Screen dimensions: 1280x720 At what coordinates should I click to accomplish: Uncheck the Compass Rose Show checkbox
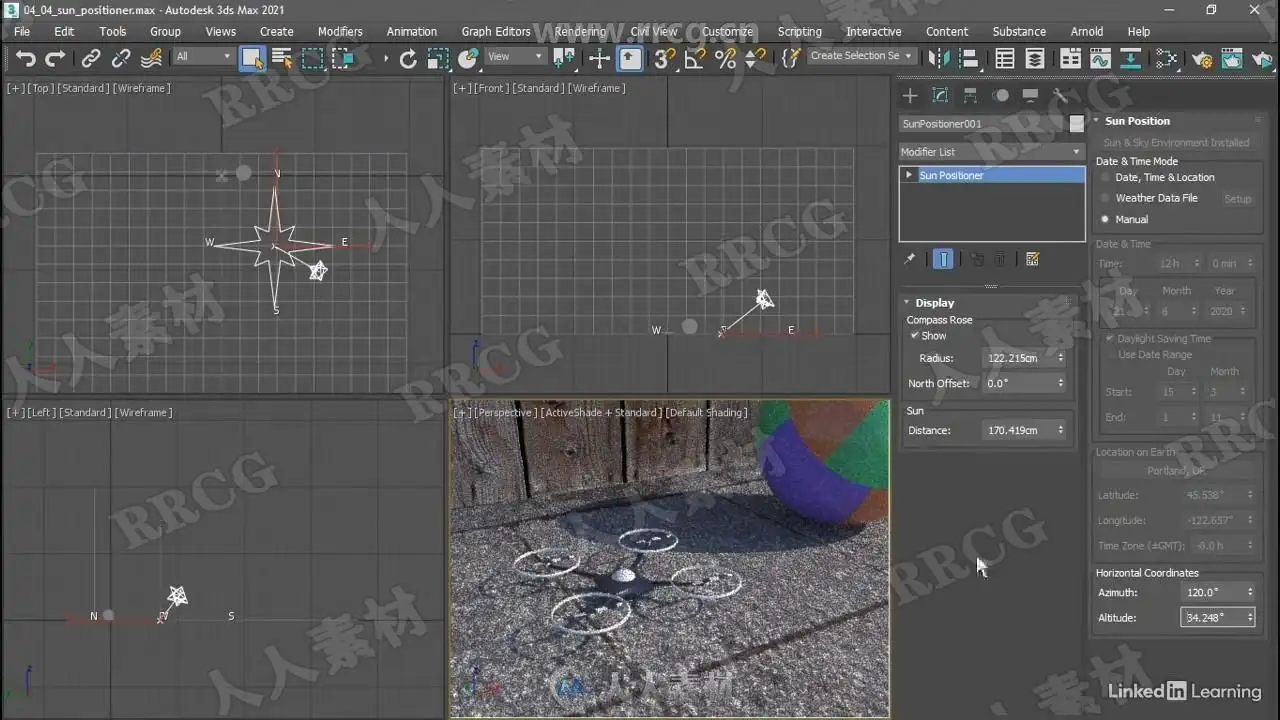[x=915, y=336]
